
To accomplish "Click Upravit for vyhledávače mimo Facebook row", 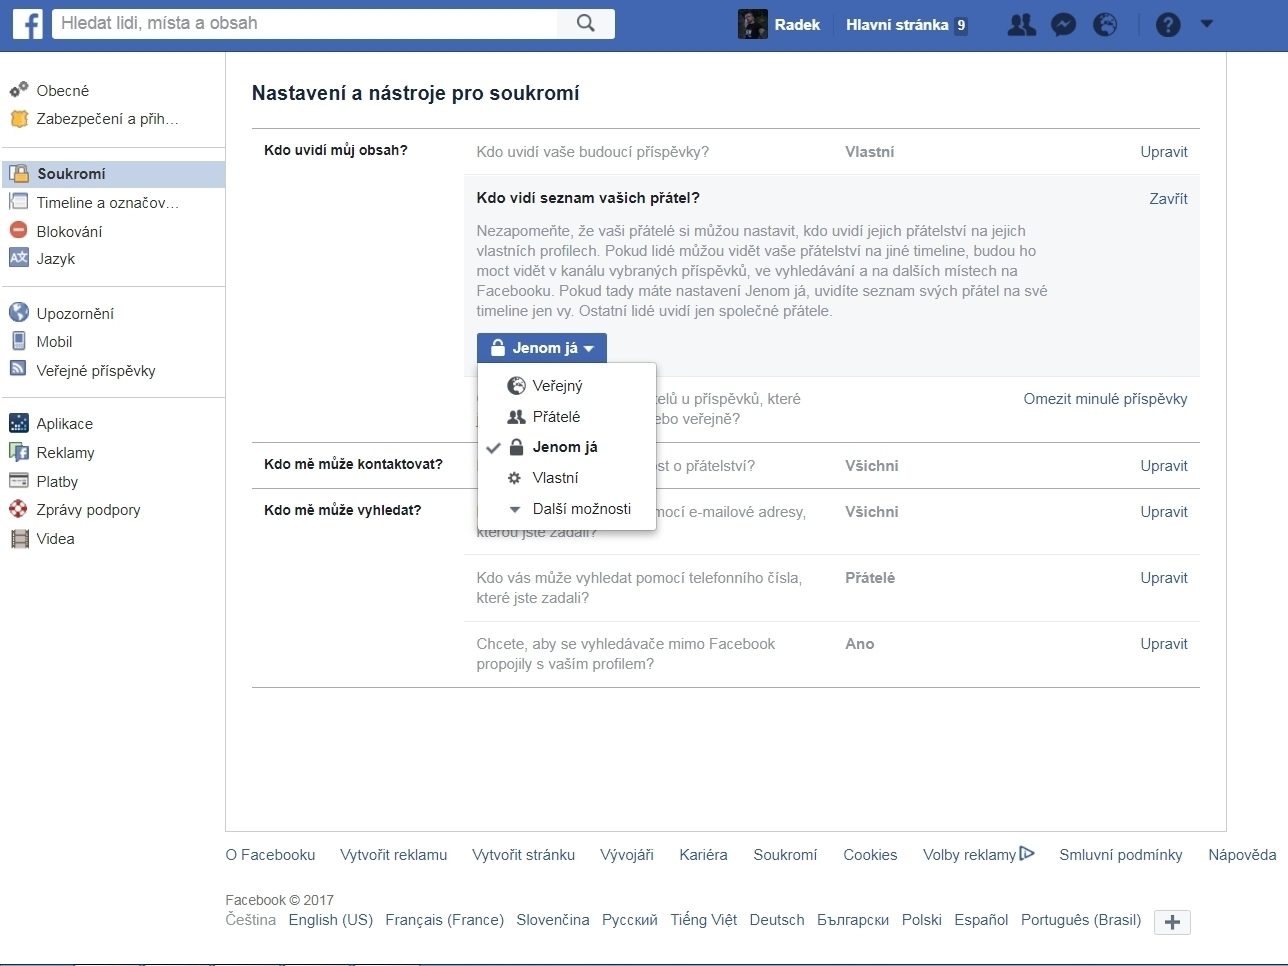I will tap(1164, 644).
